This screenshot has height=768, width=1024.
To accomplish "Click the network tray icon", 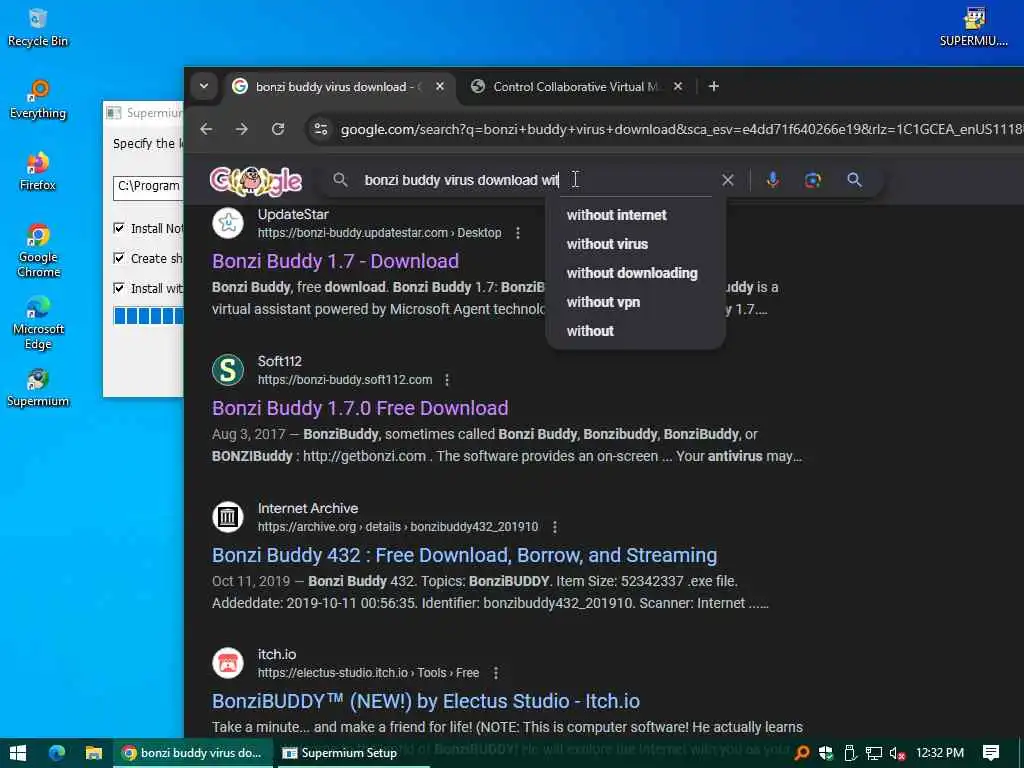I will (874, 753).
